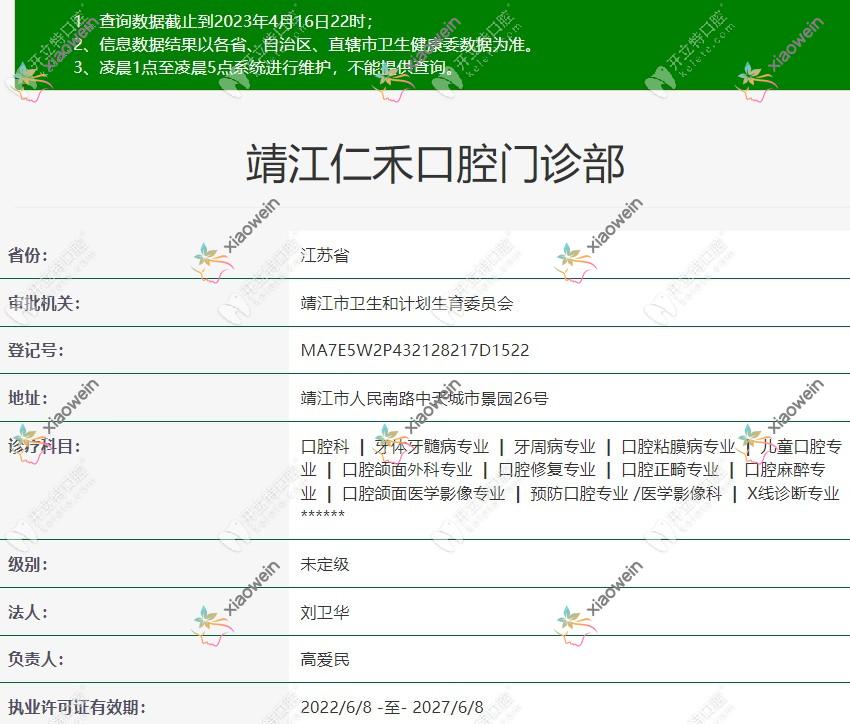
Task: Click the 口腔颌面医学影像专业 entry
Action: pyautogui.click(x=423, y=493)
